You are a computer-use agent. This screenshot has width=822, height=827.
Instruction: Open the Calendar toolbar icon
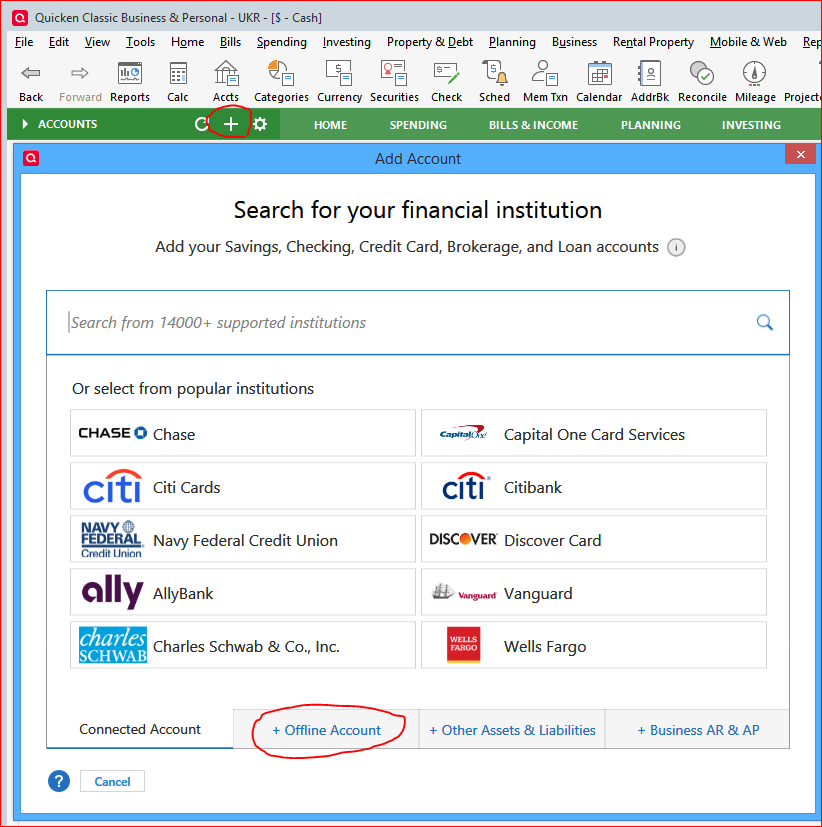pos(599,81)
